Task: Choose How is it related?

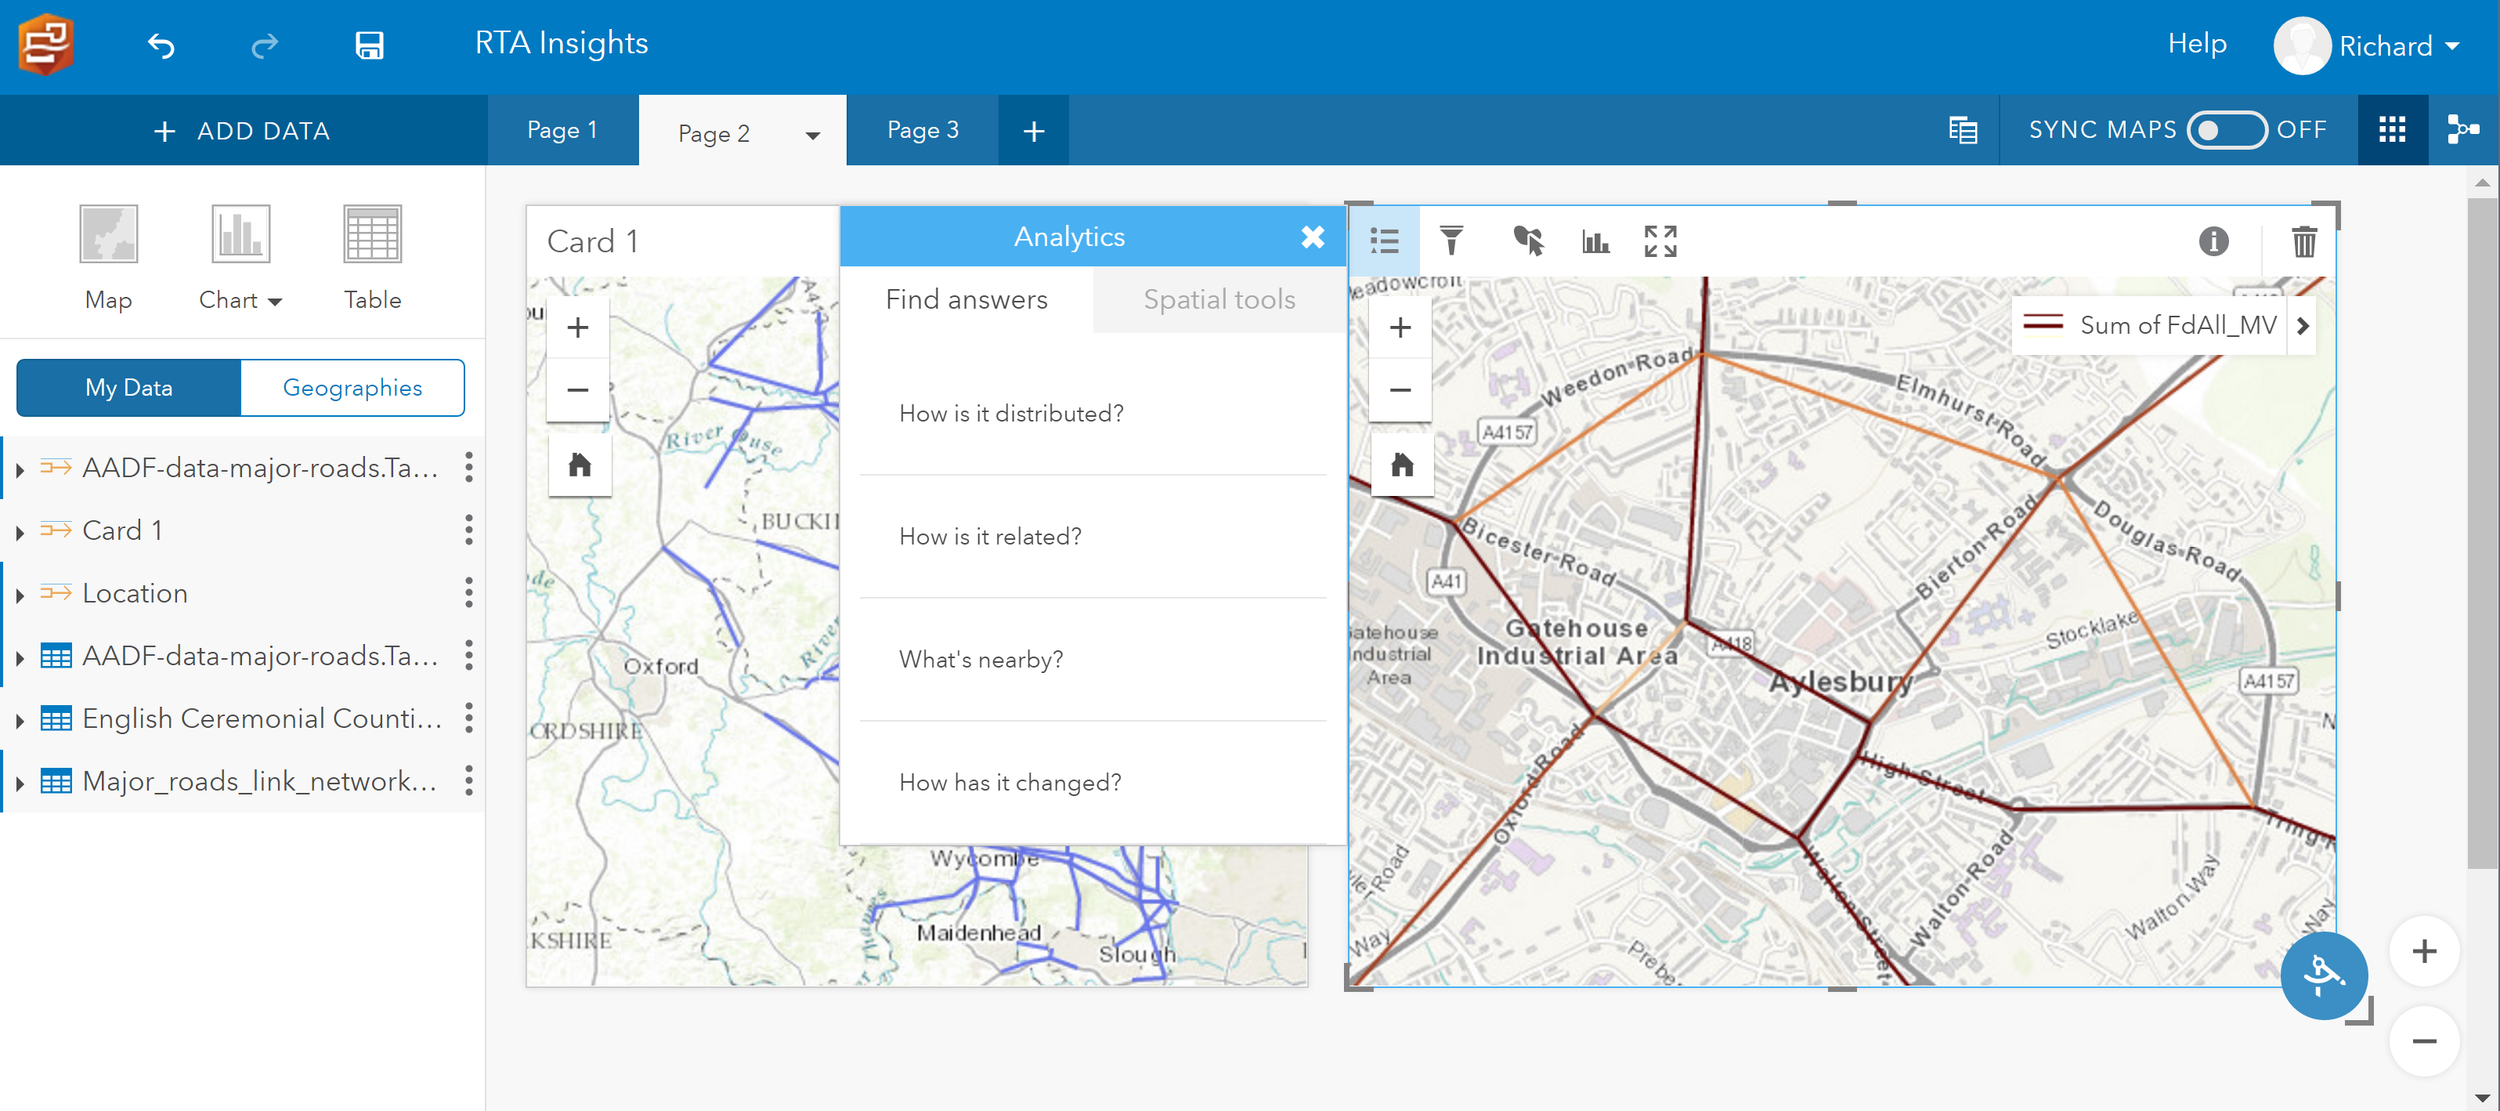Action: [x=1092, y=536]
